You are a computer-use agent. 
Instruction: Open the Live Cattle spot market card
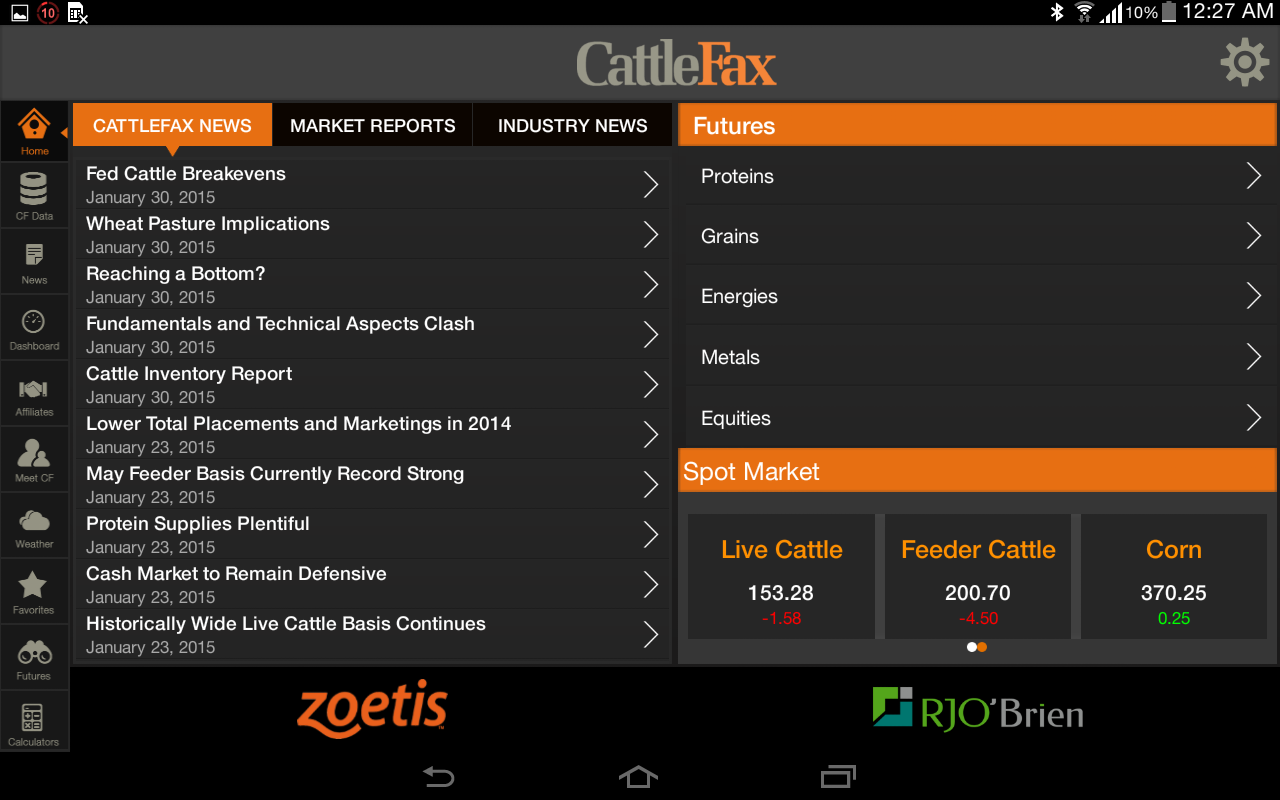tap(781, 576)
